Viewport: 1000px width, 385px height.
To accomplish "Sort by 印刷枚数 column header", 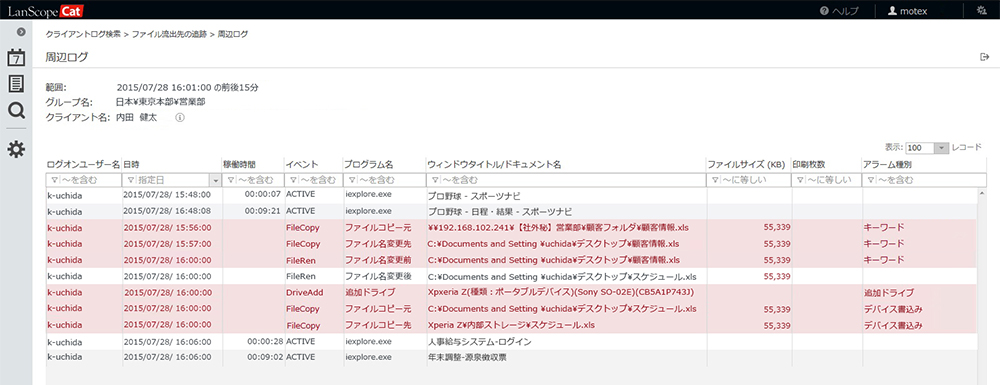I will pos(809,164).
